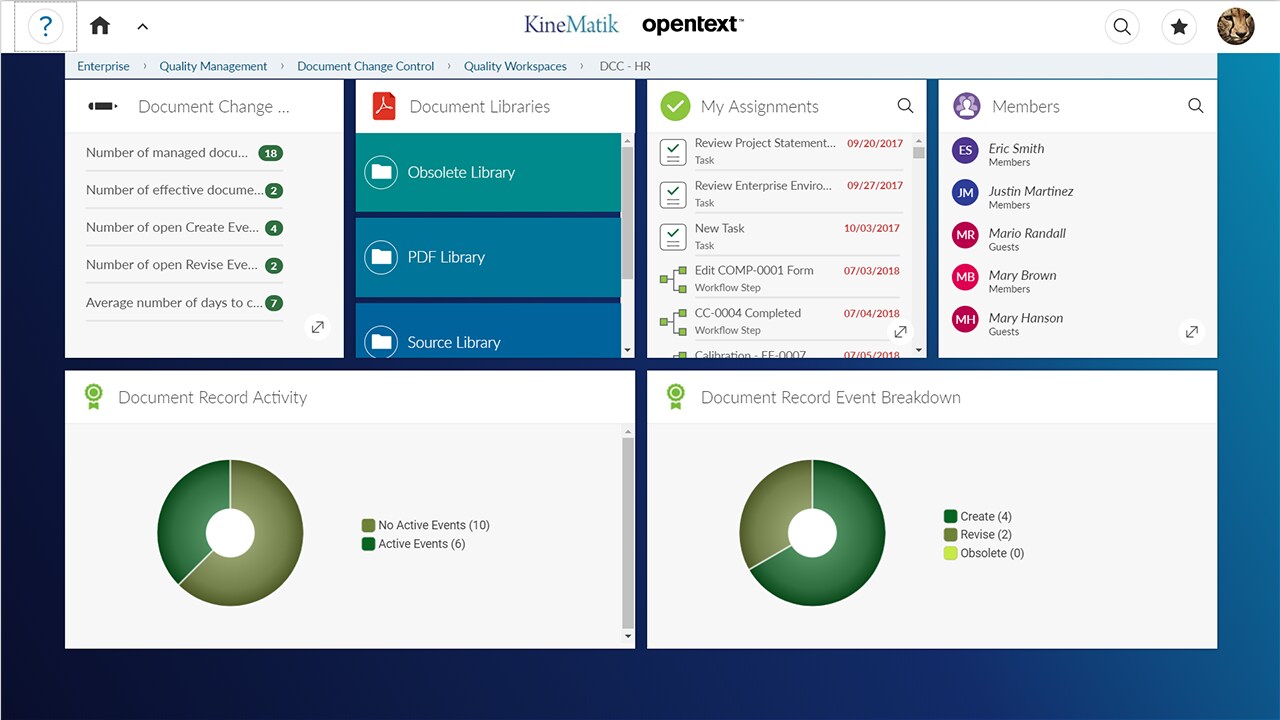This screenshot has width=1280, height=720.
Task: Toggle Obsolete (0) legend entry
Action: 984,553
